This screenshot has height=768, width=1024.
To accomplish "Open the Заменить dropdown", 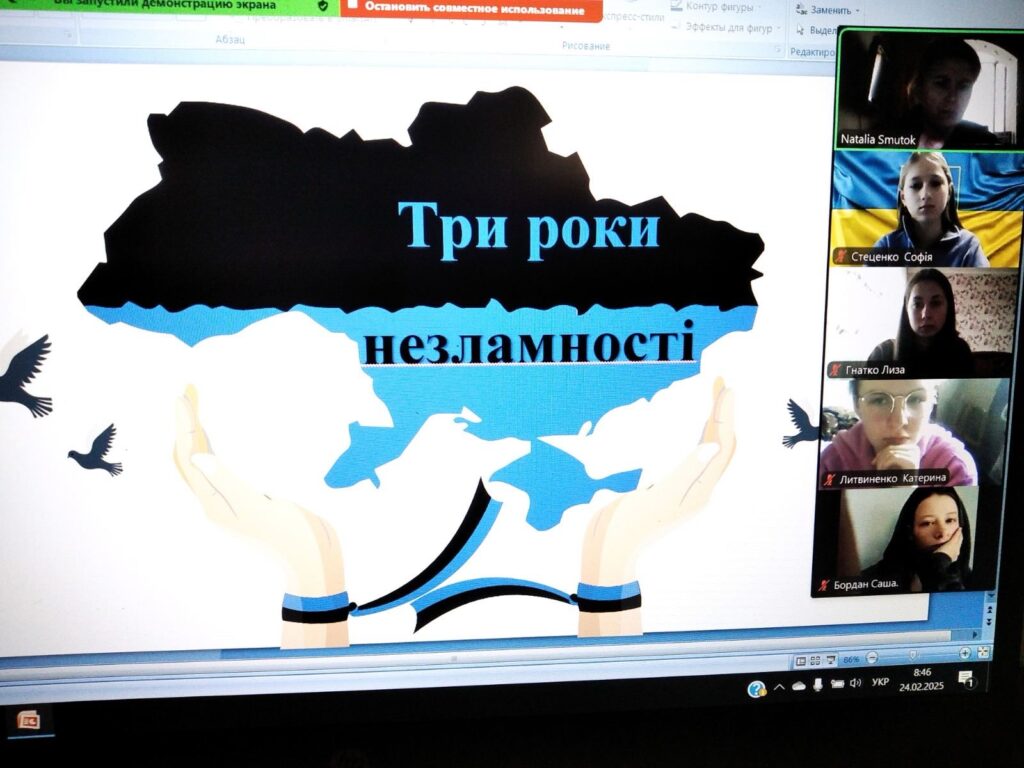I will point(827,10).
